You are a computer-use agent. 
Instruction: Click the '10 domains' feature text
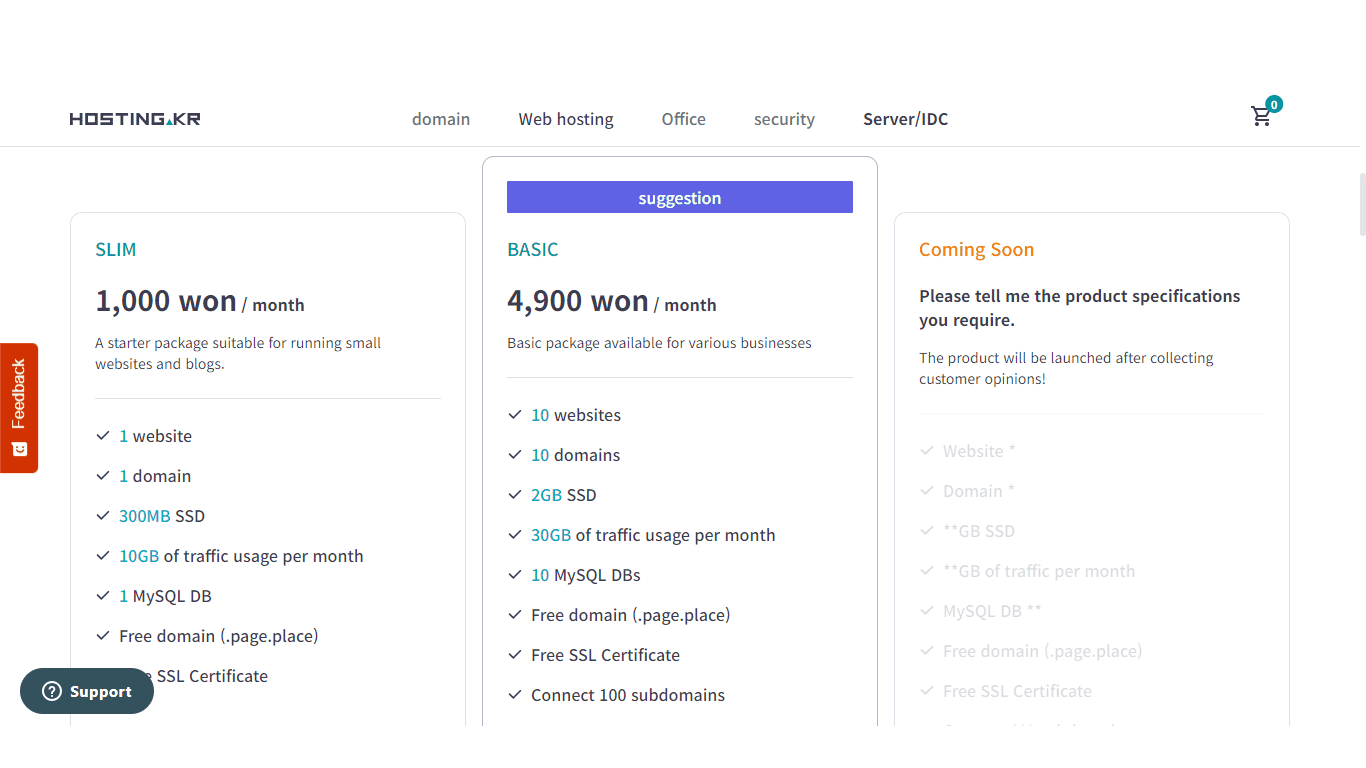575,455
